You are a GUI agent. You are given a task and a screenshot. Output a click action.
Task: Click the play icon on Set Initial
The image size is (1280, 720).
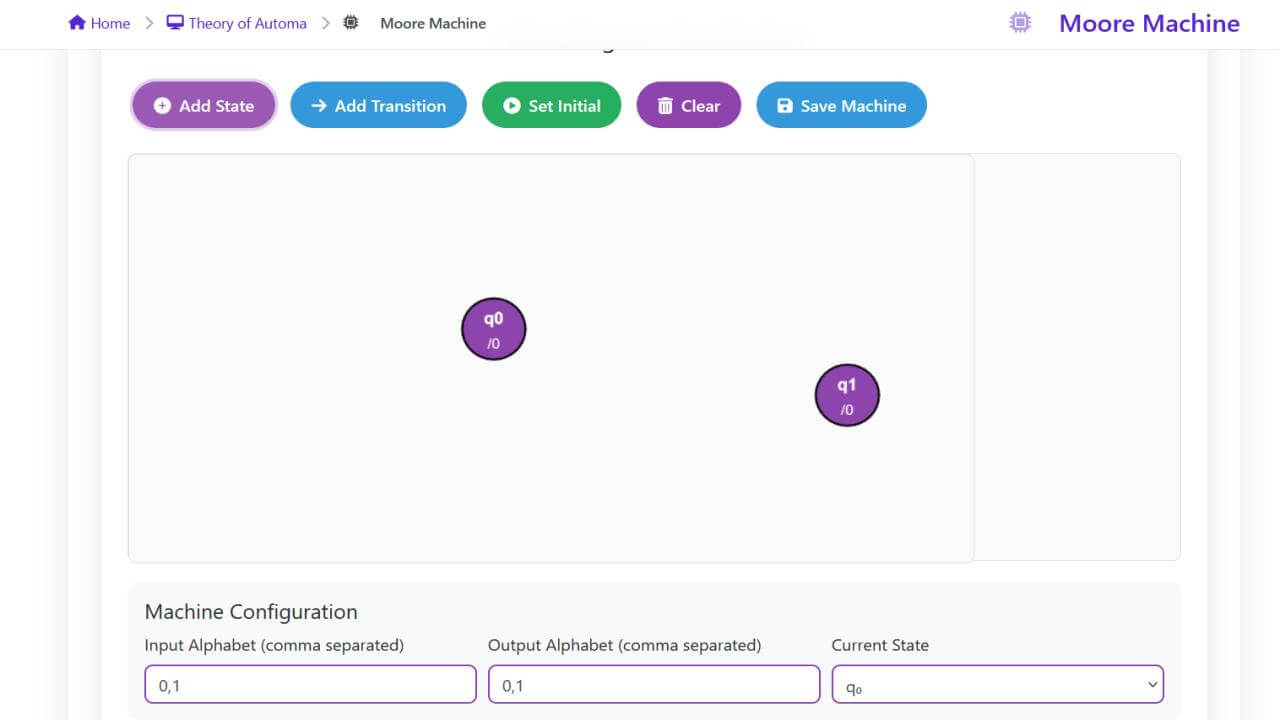[512, 106]
